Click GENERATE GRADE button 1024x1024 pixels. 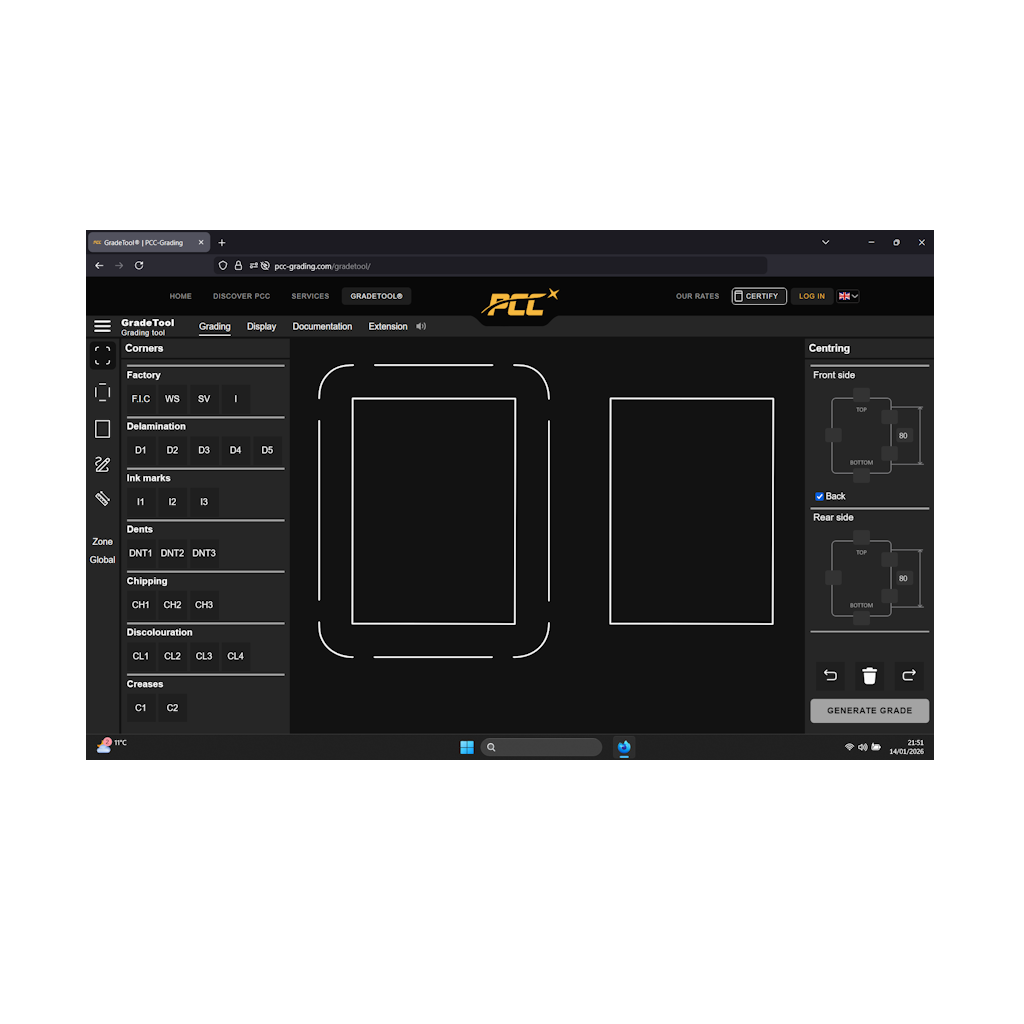coord(869,711)
